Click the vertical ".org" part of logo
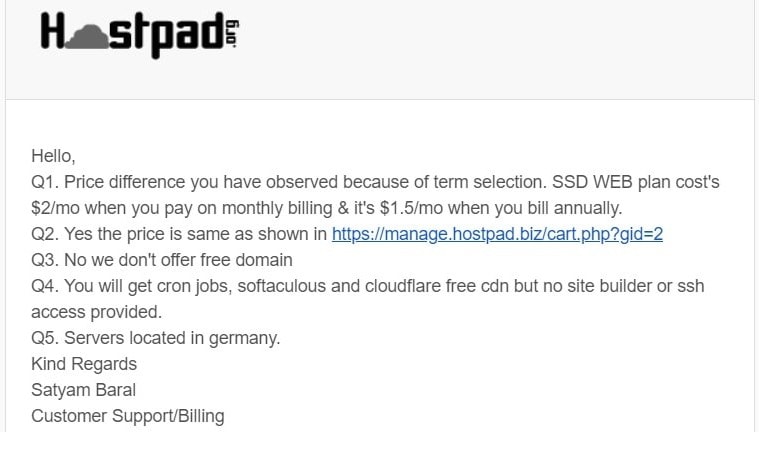Image resolution: width=759 pixels, height=457 pixels. [x=232, y=34]
